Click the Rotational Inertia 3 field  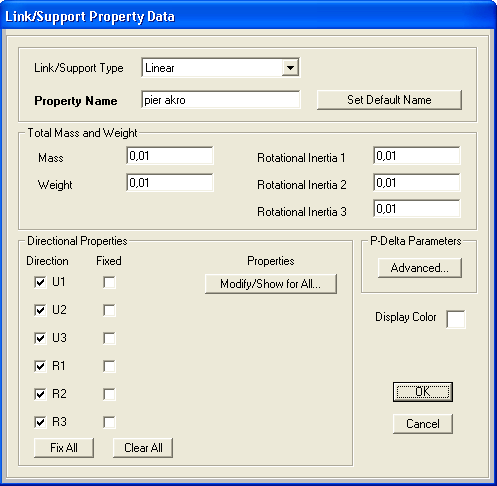coord(417,209)
